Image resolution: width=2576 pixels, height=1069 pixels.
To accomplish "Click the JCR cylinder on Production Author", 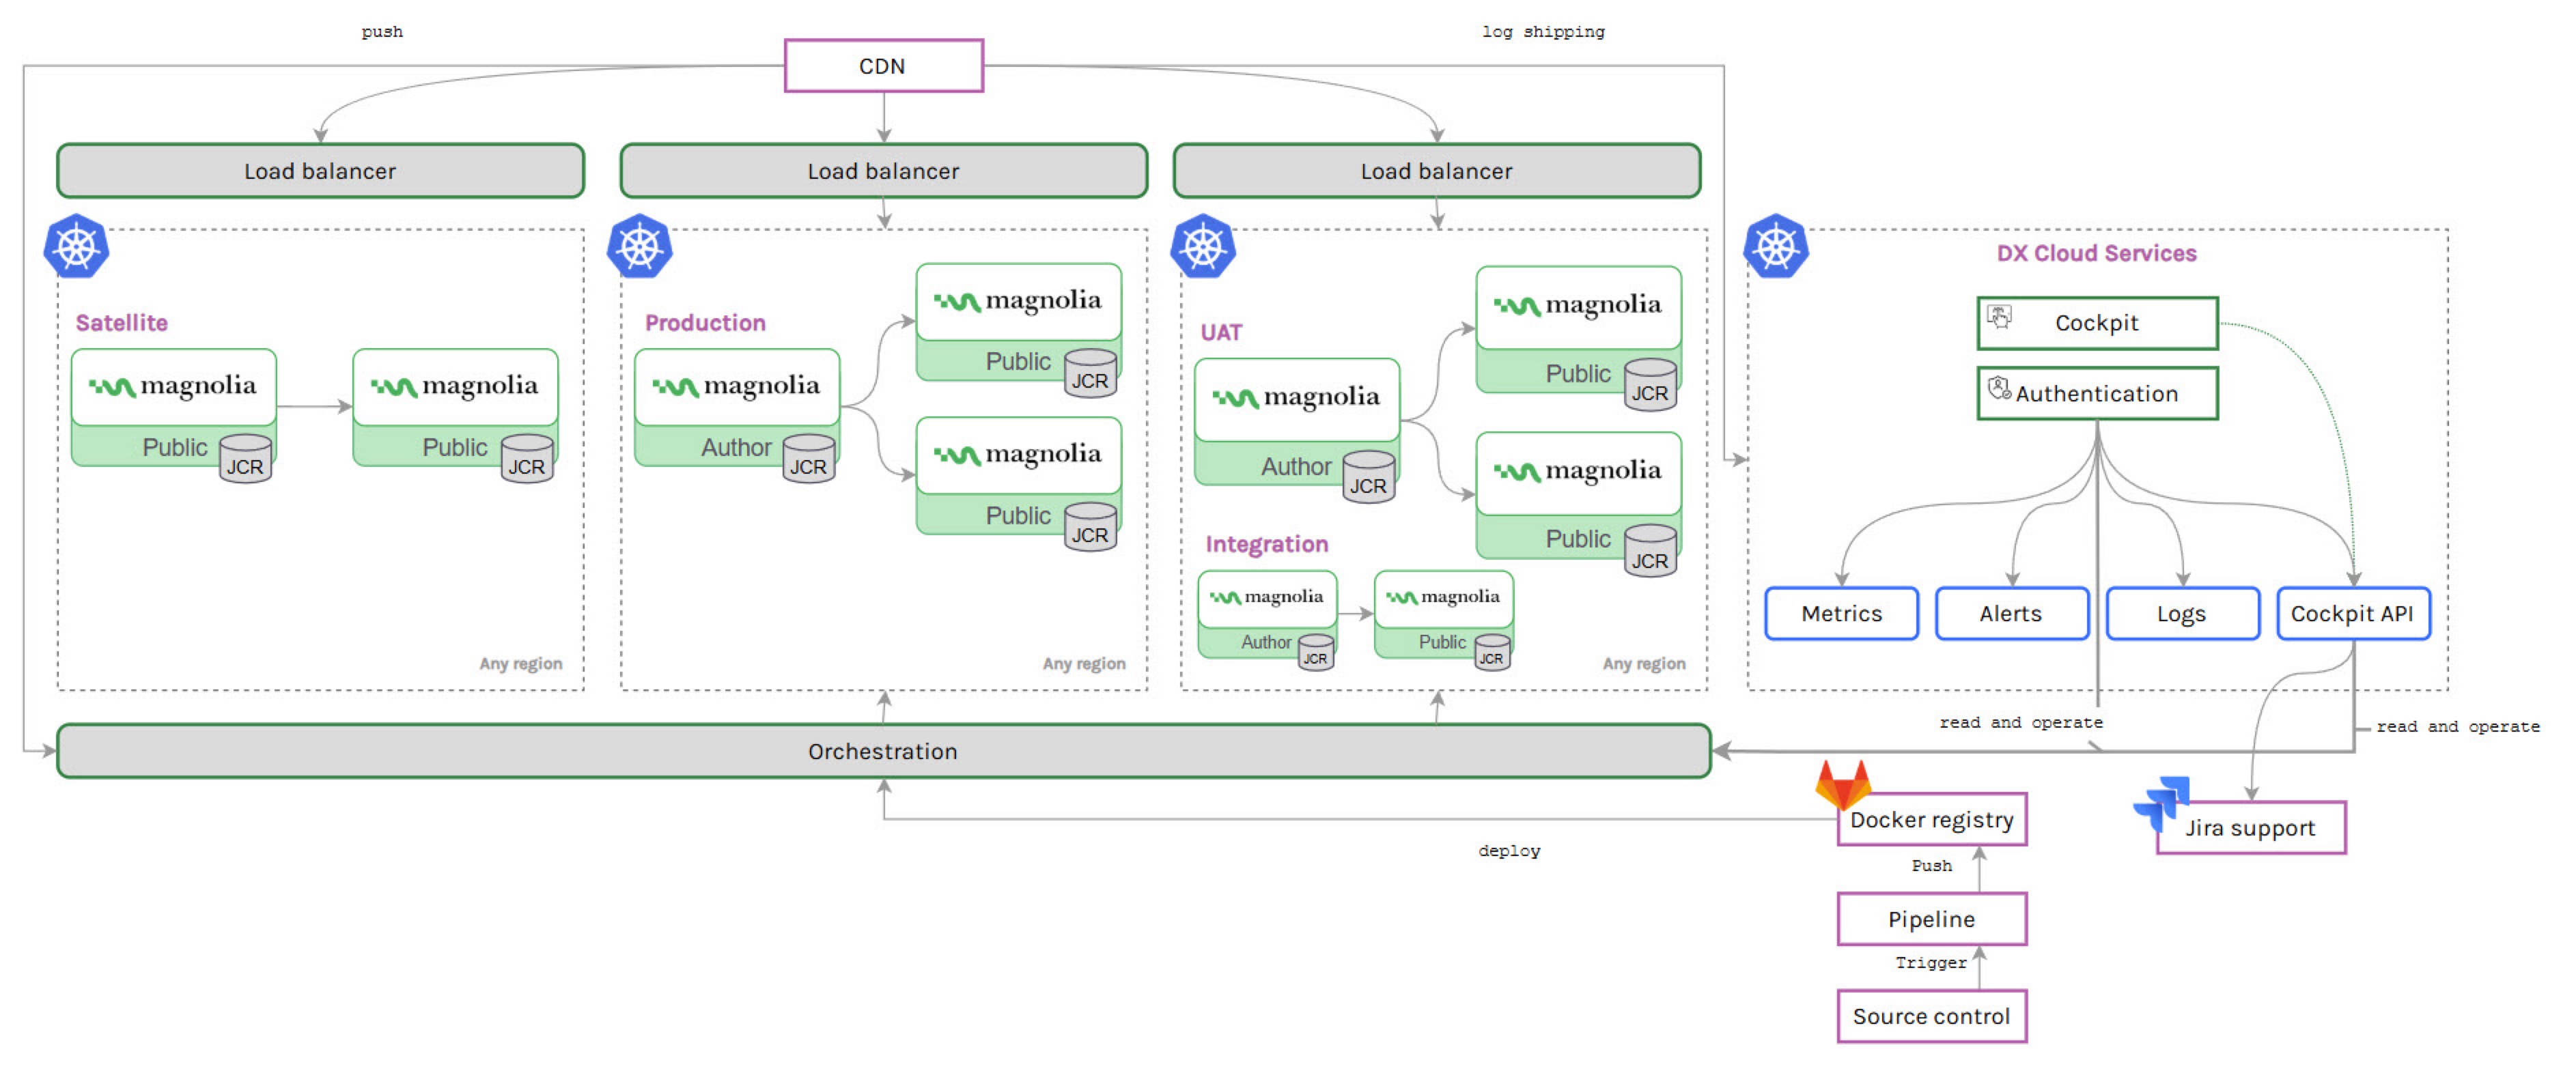I will [808, 459].
